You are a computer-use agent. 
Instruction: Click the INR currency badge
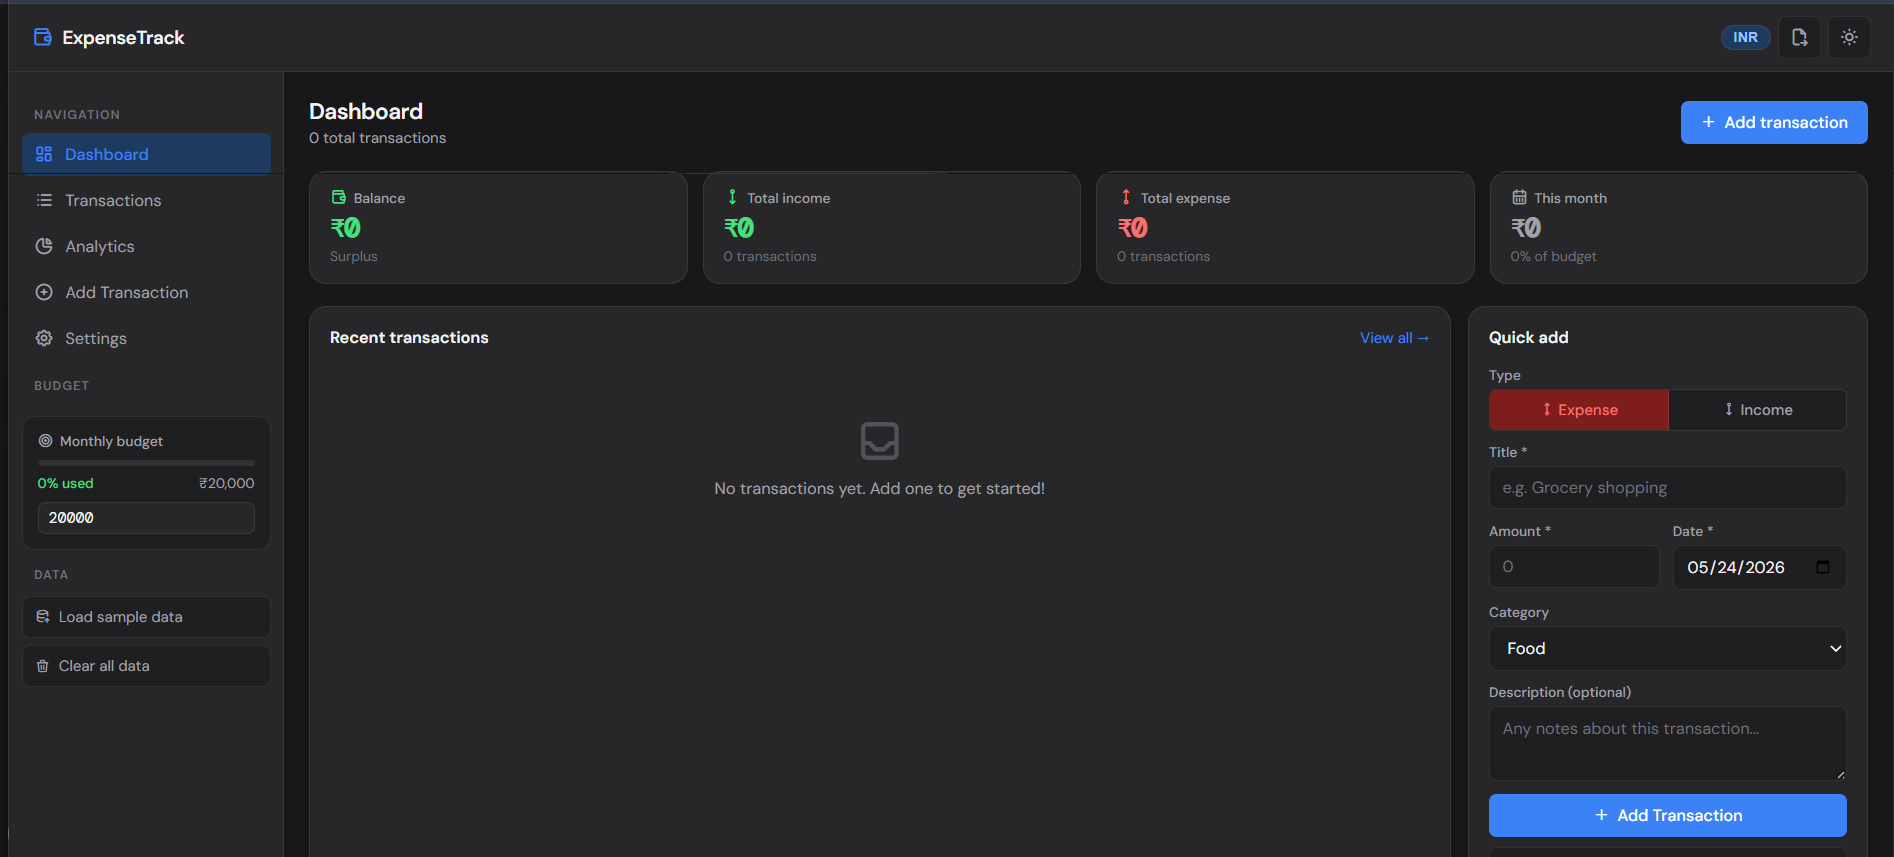pyautogui.click(x=1745, y=37)
